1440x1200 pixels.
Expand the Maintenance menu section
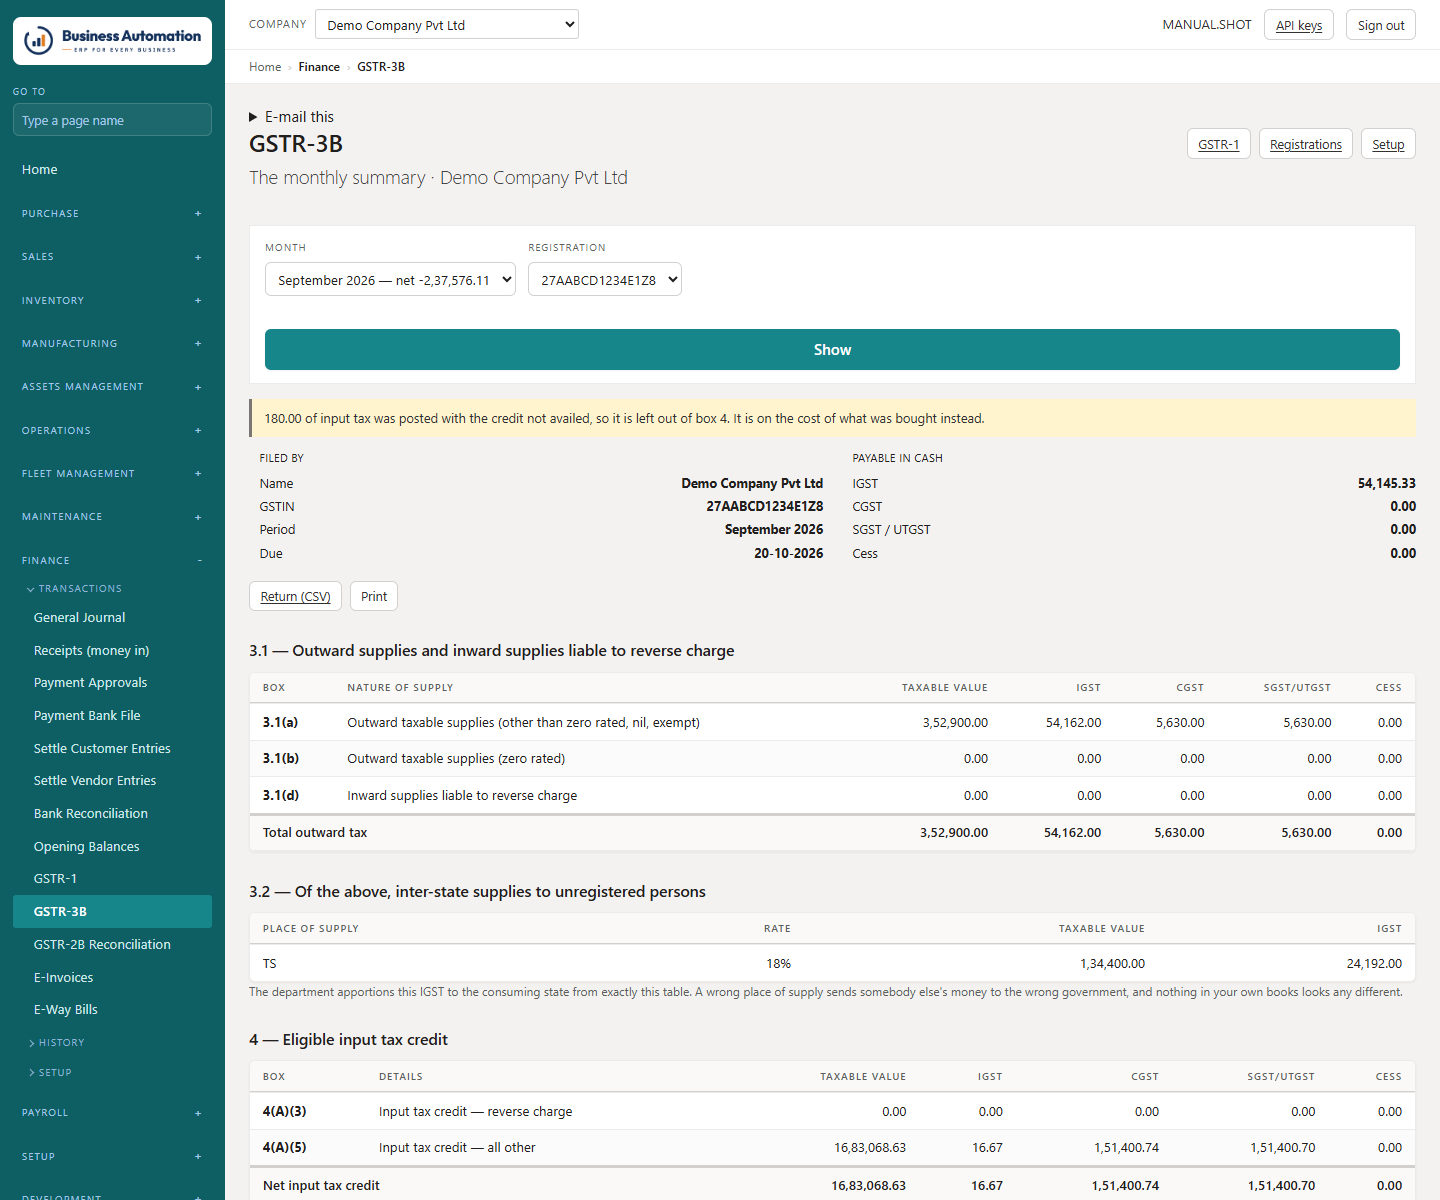tap(112, 517)
